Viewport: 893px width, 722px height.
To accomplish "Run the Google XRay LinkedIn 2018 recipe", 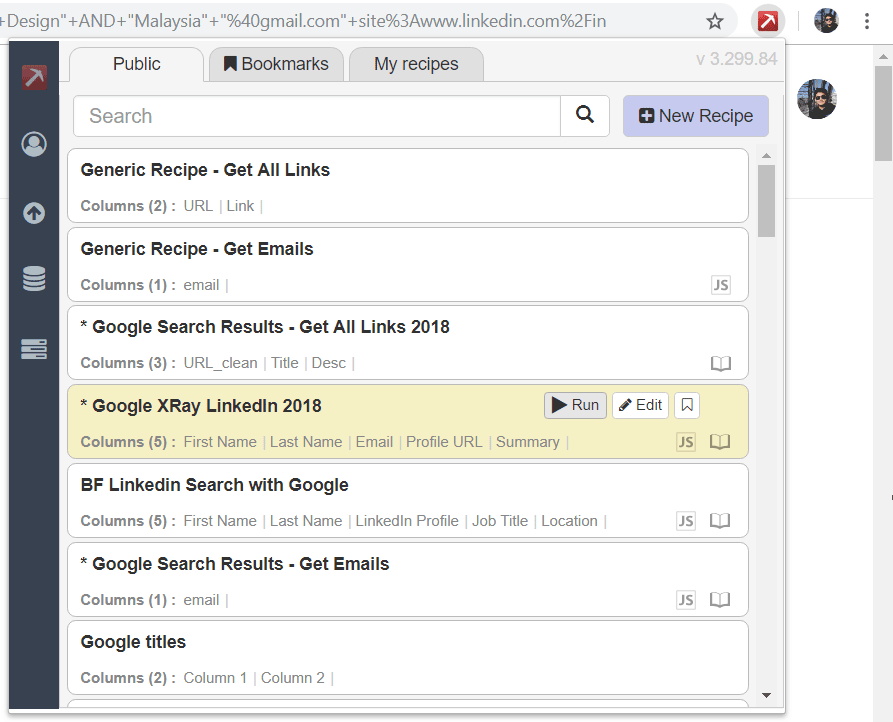I will coord(575,405).
